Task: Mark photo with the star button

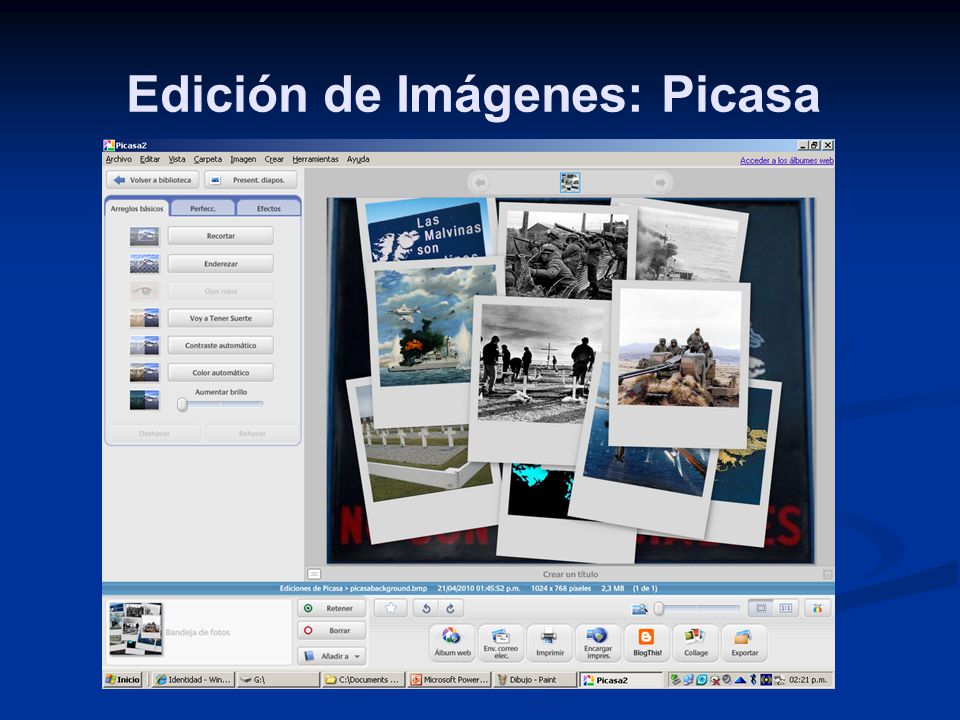Action: click(391, 608)
